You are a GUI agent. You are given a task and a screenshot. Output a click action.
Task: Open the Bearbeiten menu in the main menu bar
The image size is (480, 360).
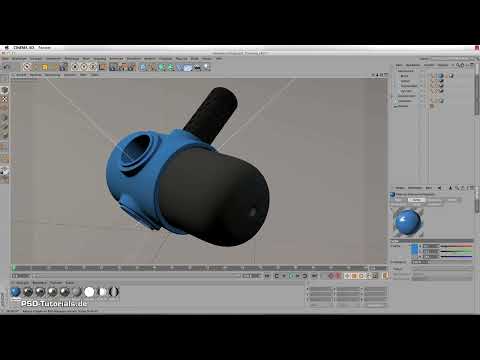pyautogui.click(x=19, y=58)
